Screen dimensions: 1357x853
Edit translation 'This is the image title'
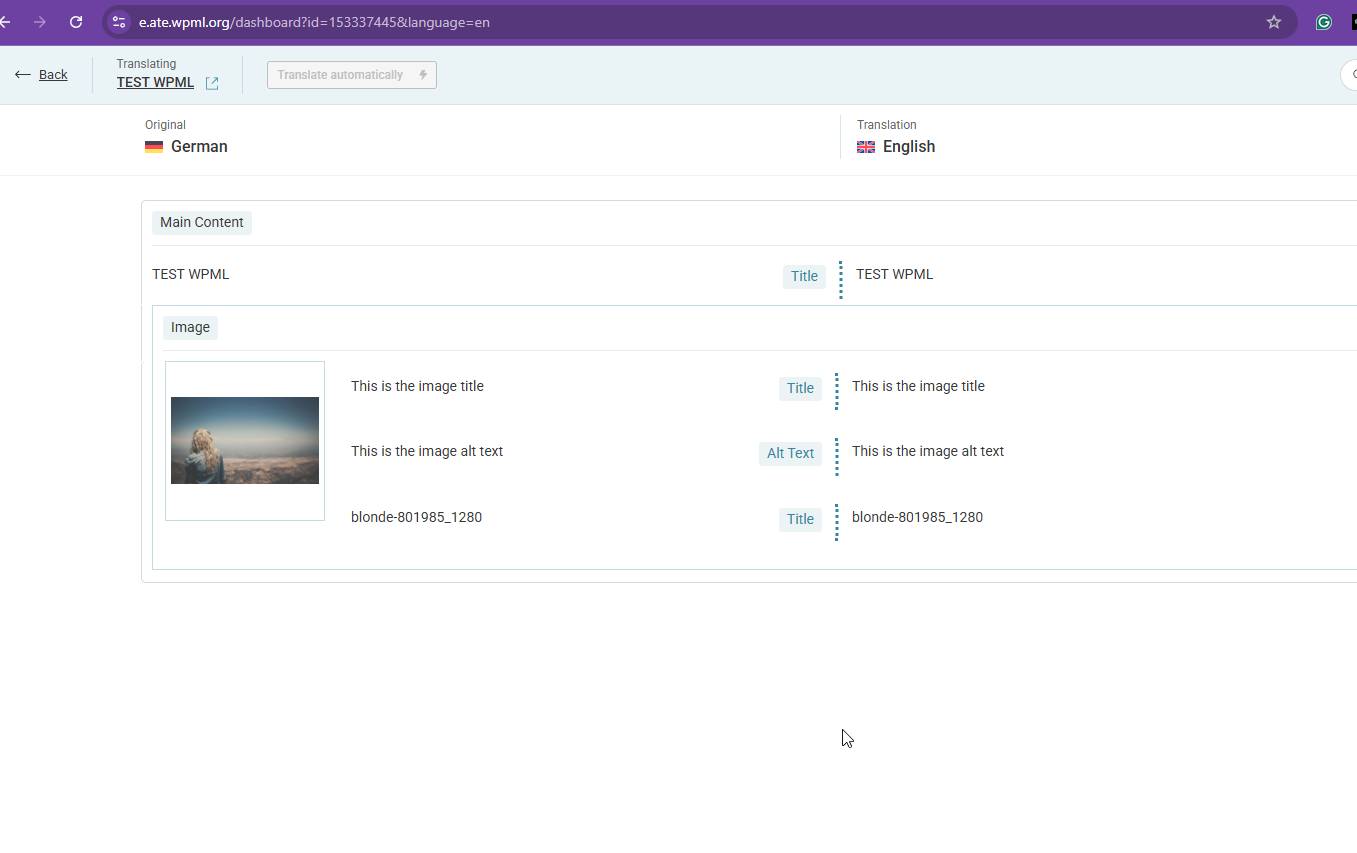click(918, 386)
